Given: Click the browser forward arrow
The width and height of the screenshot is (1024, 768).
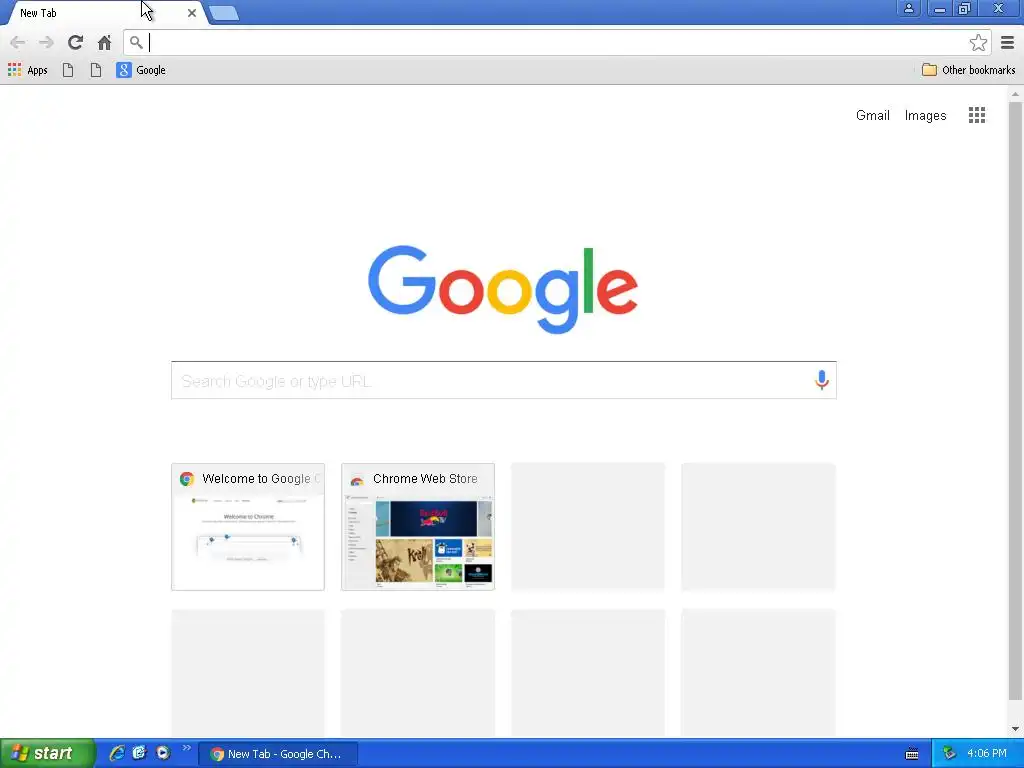Looking at the screenshot, I should (46, 43).
